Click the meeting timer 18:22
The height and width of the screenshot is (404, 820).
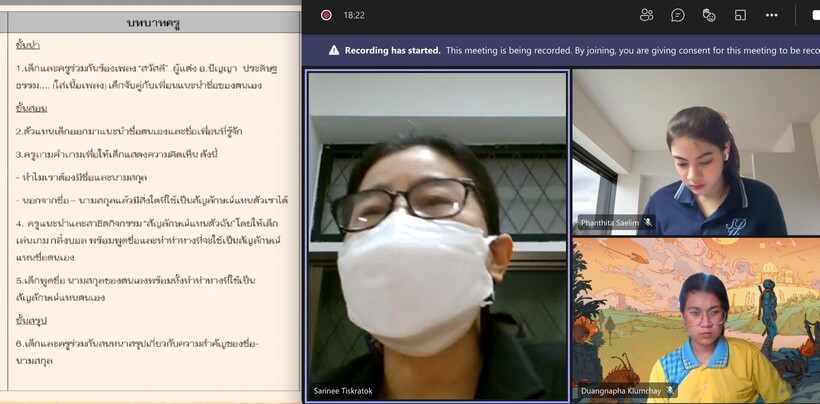[354, 15]
